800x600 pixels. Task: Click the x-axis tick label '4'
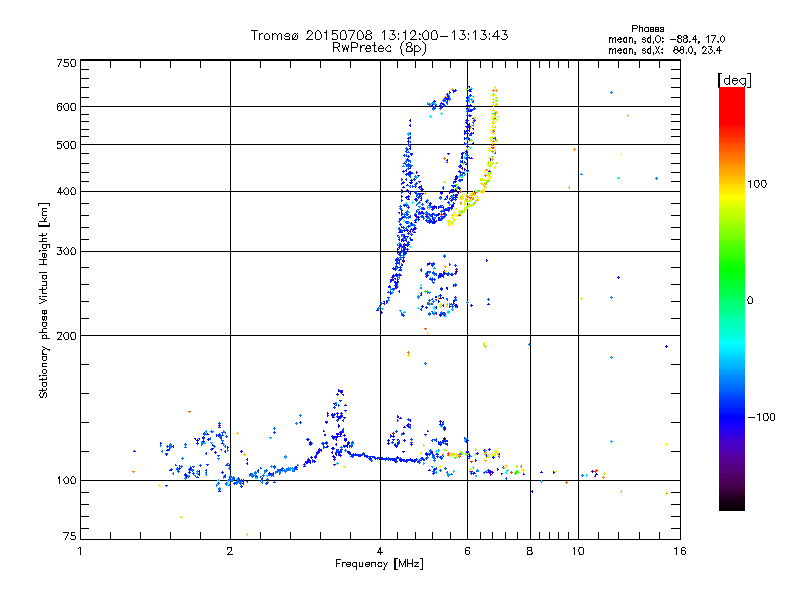(x=380, y=551)
